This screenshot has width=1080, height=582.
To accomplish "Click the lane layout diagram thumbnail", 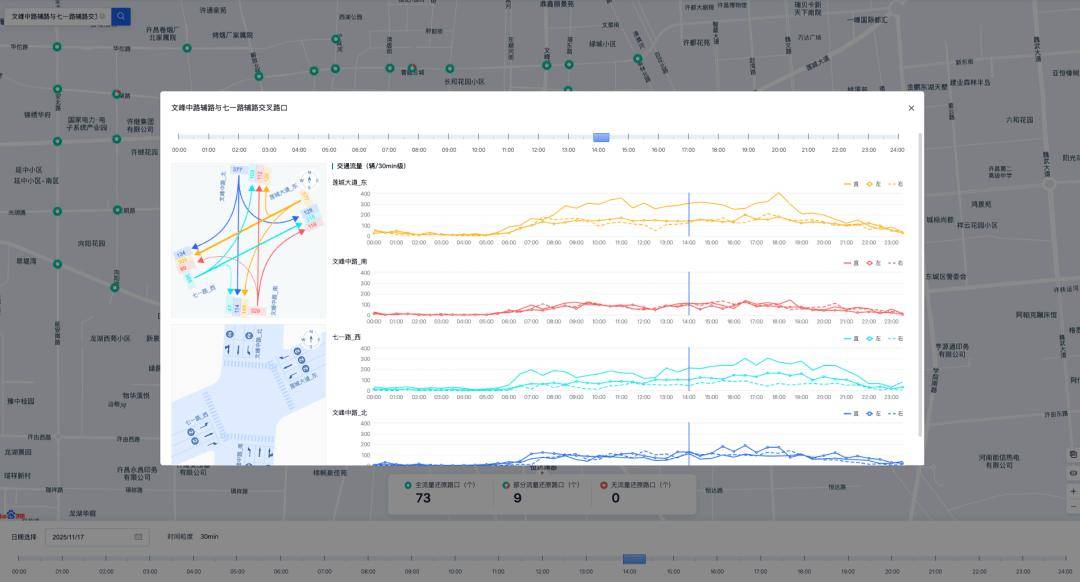I will pyautogui.click(x=248, y=394).
